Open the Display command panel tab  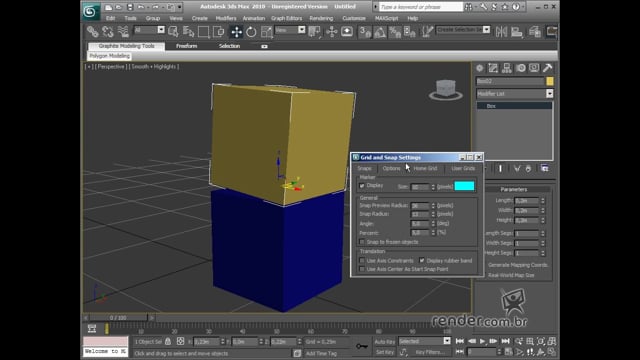(534, 68)
